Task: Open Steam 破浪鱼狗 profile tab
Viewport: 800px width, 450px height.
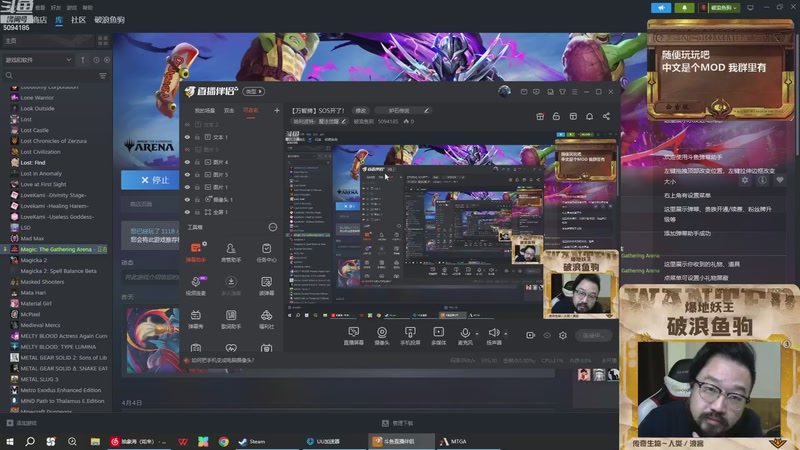Action: click(x=109, y=20)
